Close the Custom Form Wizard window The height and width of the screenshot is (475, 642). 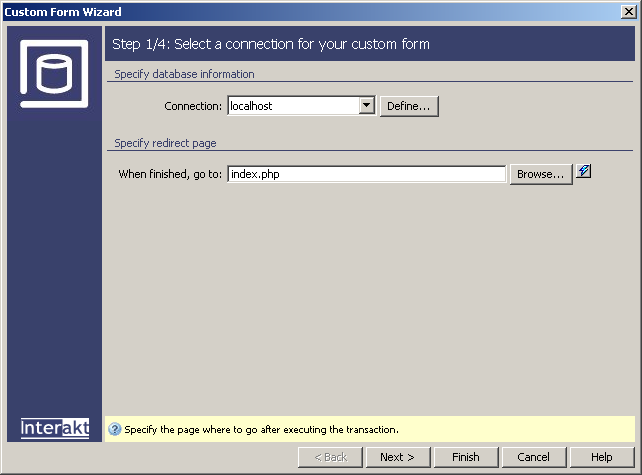(628, 12)
